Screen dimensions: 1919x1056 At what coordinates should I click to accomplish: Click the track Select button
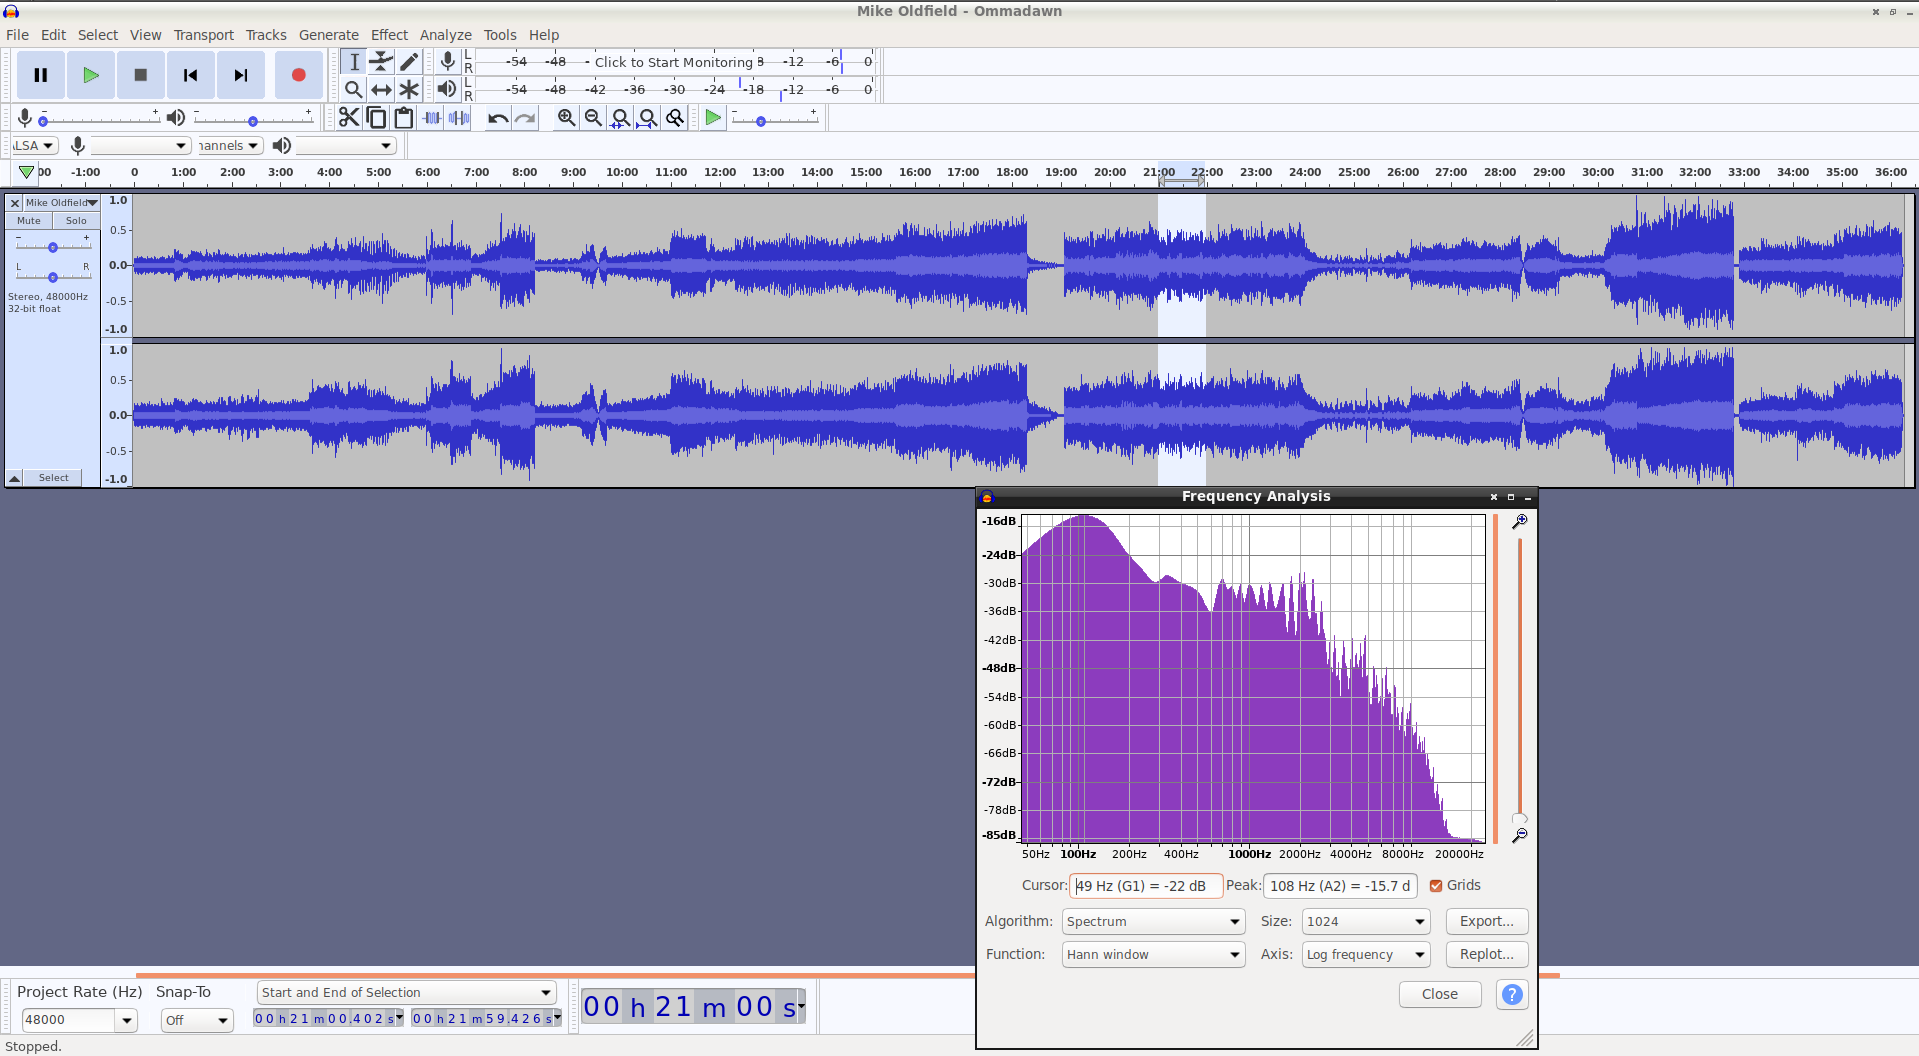coord(54,478)
